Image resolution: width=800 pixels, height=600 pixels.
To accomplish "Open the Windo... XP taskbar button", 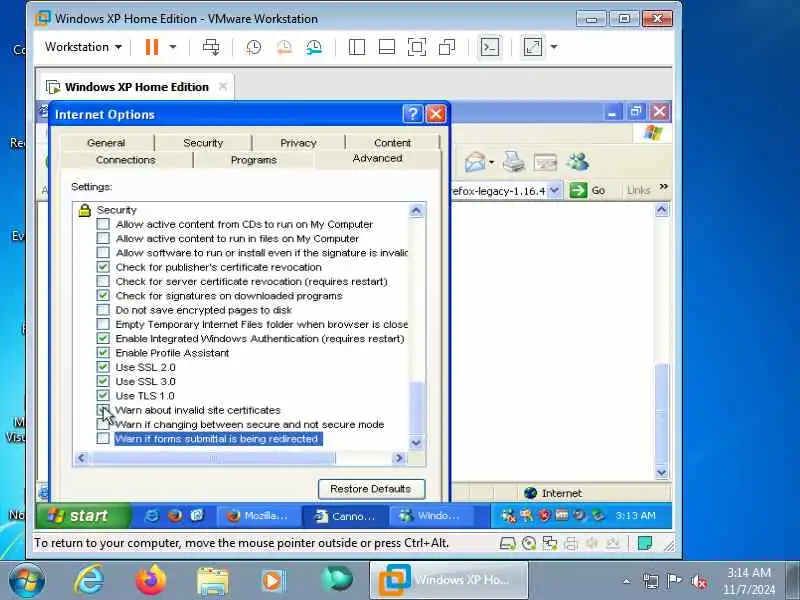I will (x=432, y=516).
